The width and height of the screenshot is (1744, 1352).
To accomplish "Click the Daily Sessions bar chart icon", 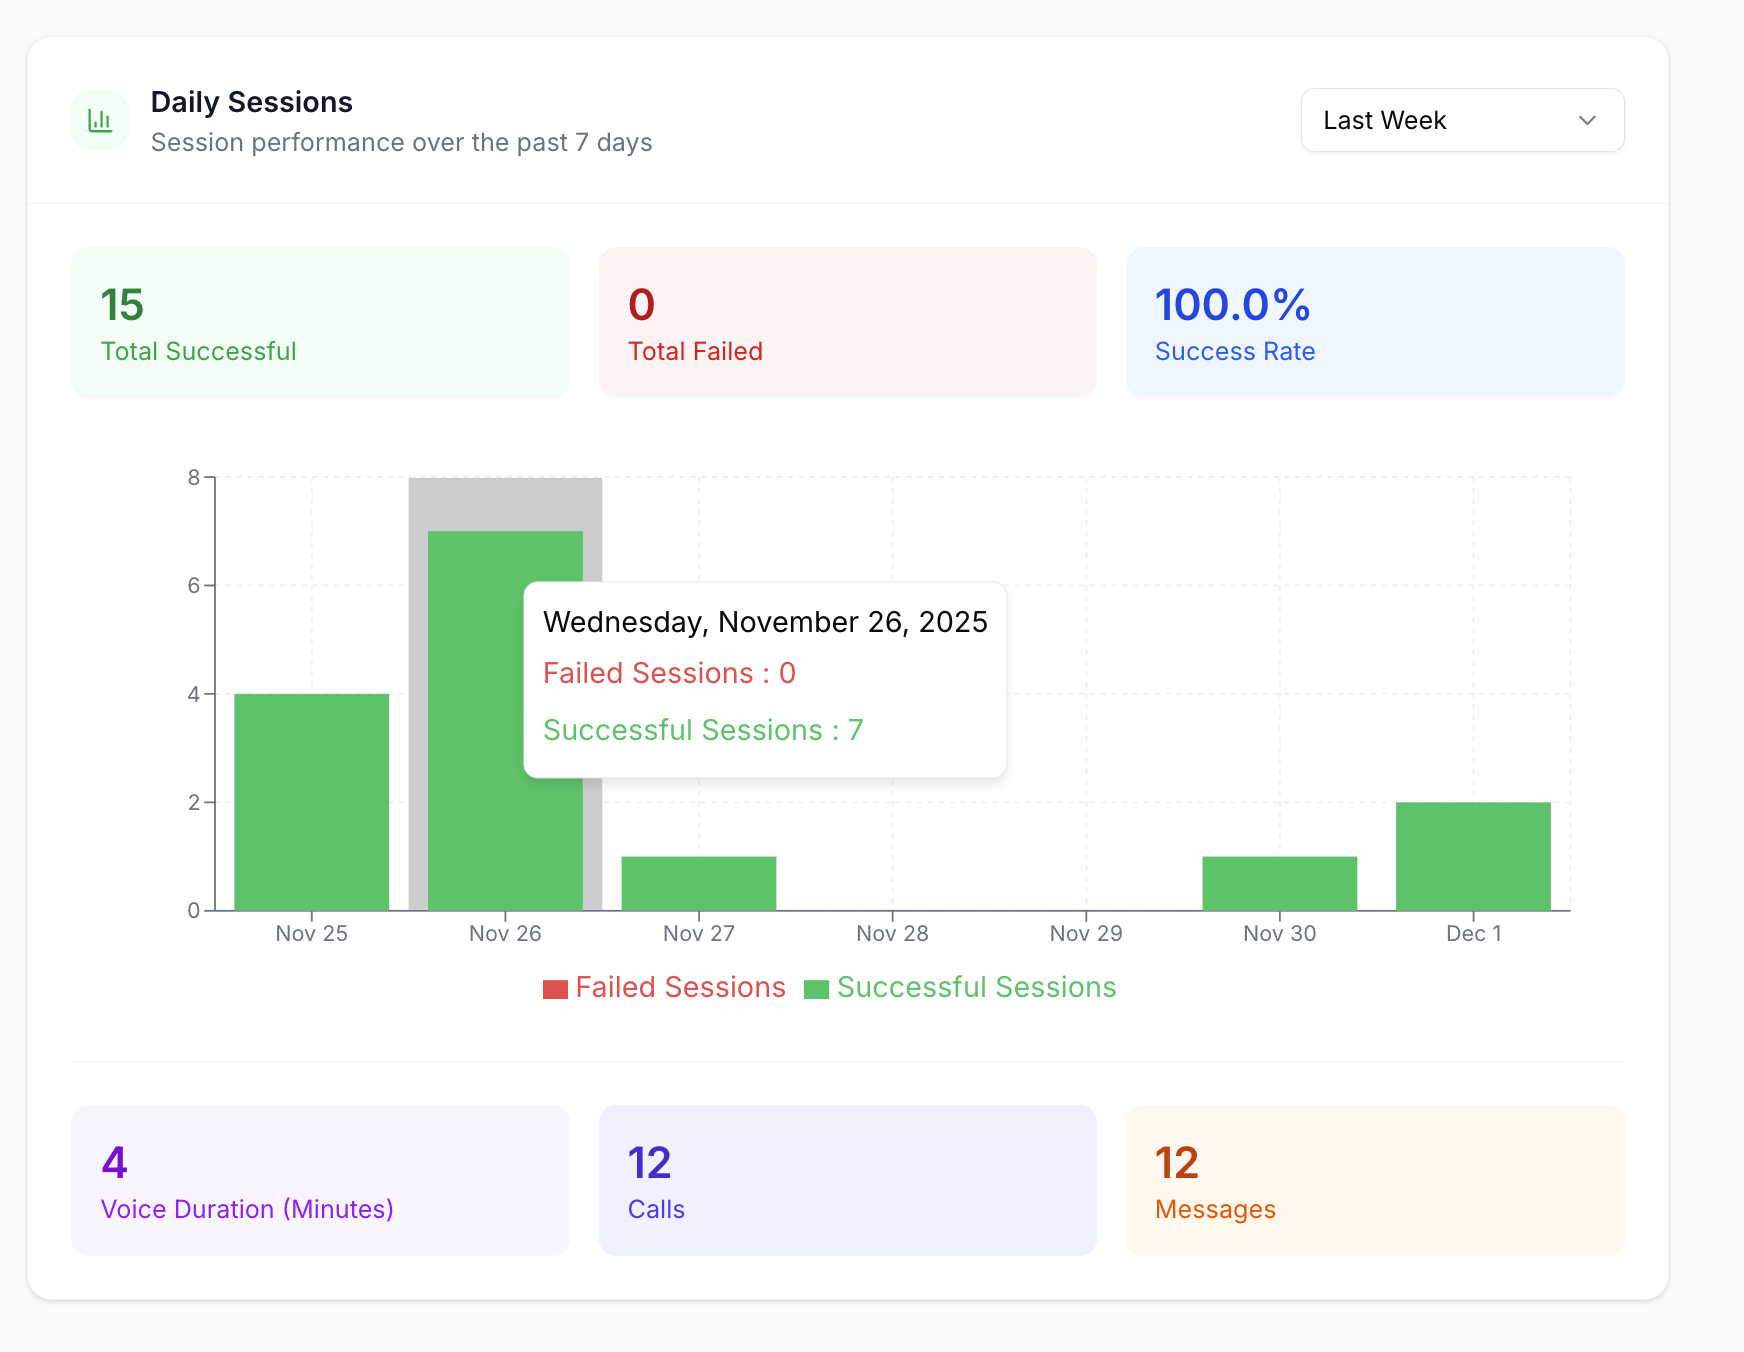I will point(99,119).
